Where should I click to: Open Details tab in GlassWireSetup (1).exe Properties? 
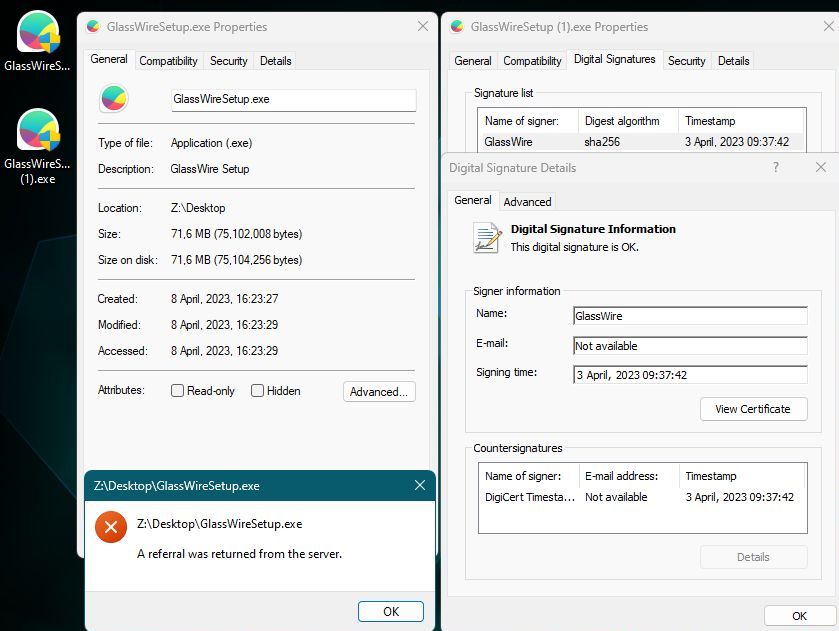734,61
